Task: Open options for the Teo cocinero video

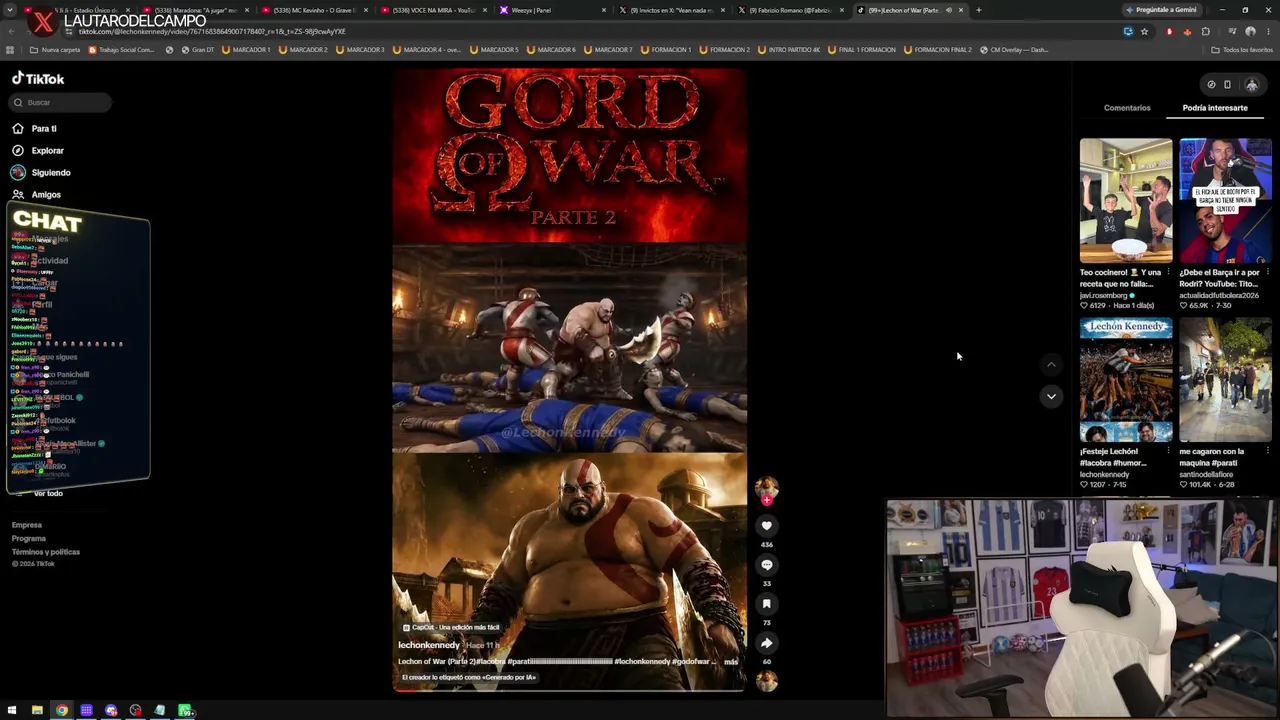Action: (1168, 272)
